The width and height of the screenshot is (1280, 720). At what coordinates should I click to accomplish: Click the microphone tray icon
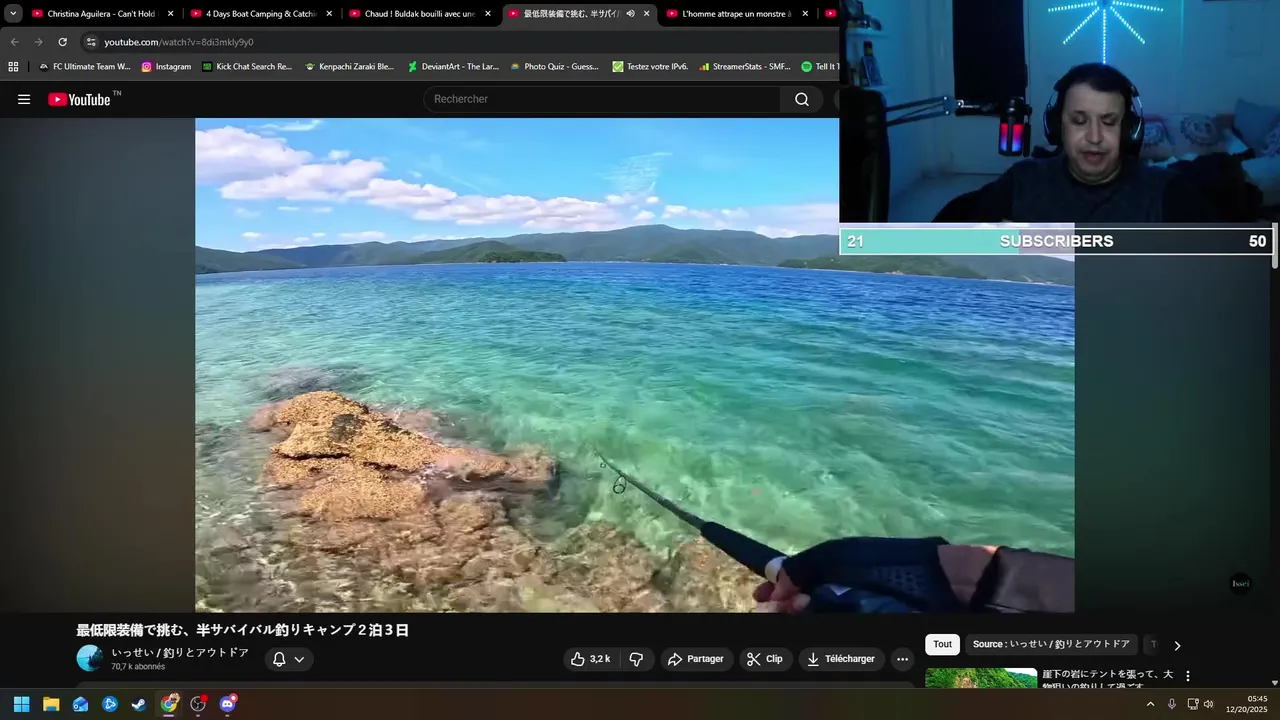coord(1172,704)
